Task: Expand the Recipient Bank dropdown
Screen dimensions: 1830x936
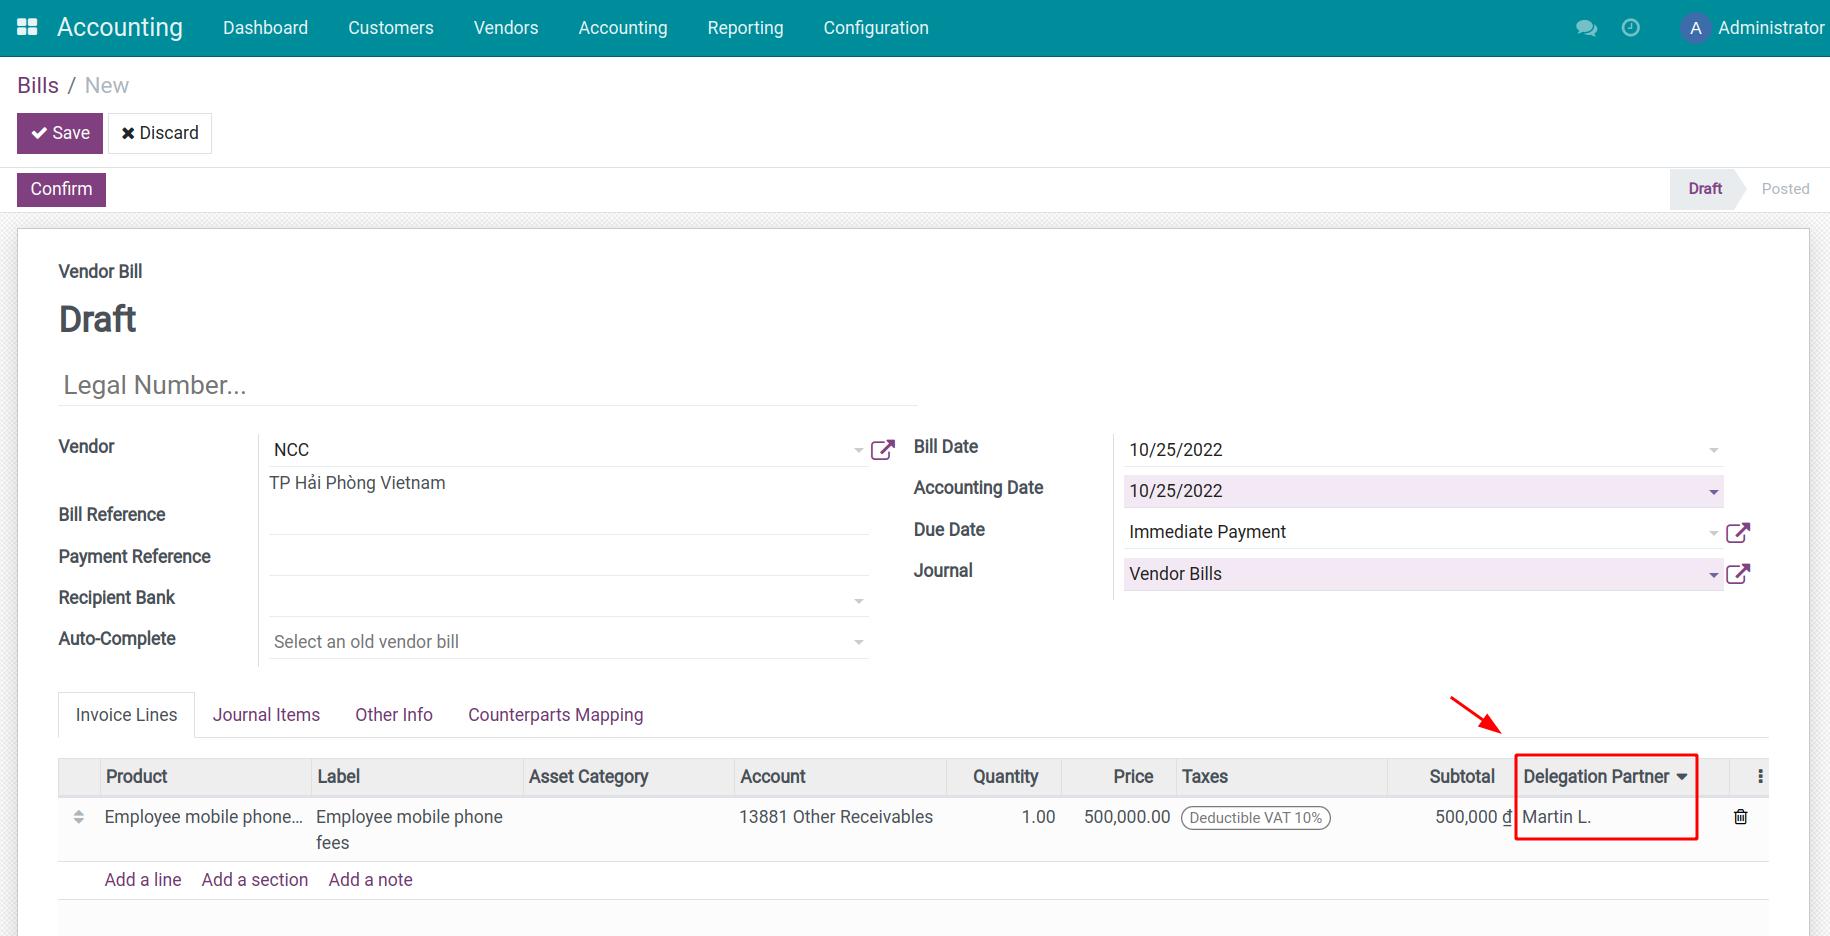Action: (858, 598)
